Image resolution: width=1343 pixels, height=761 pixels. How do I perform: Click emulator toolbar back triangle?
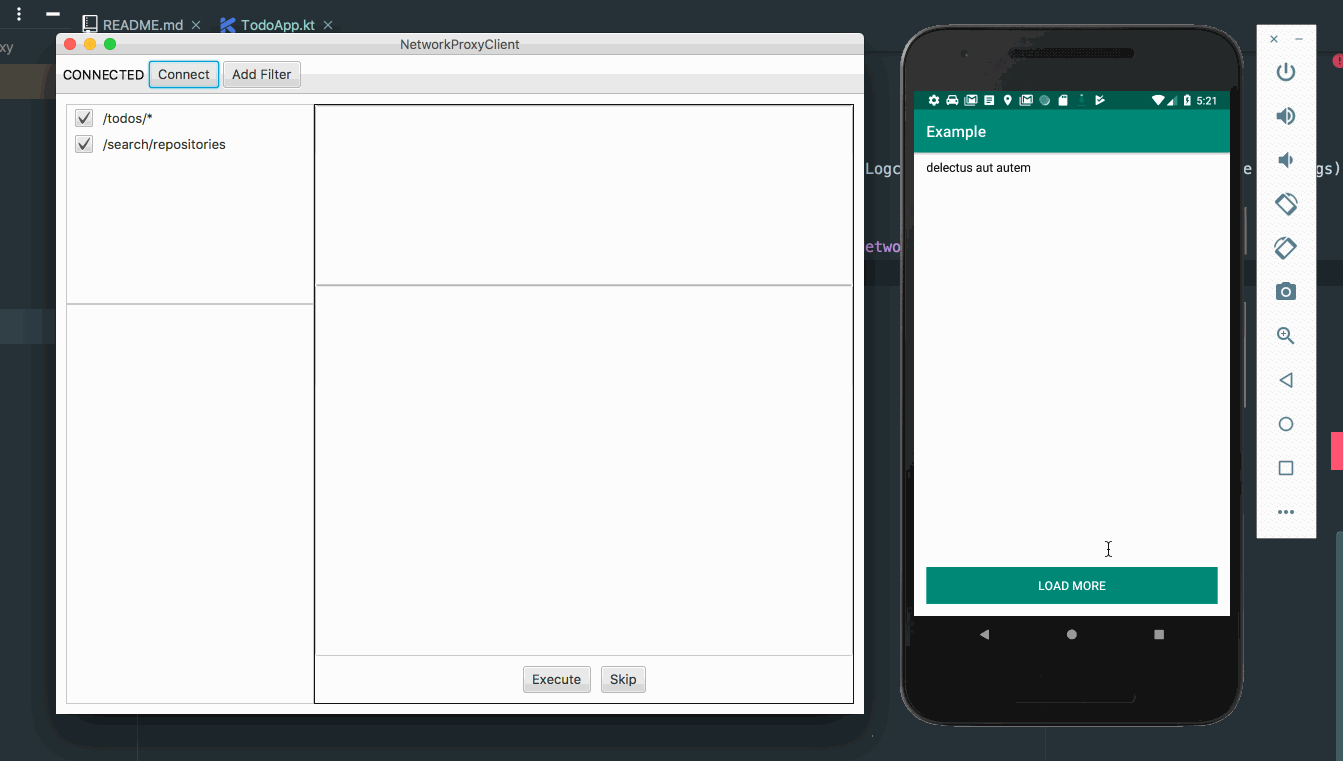click(x=1286, y=380)
